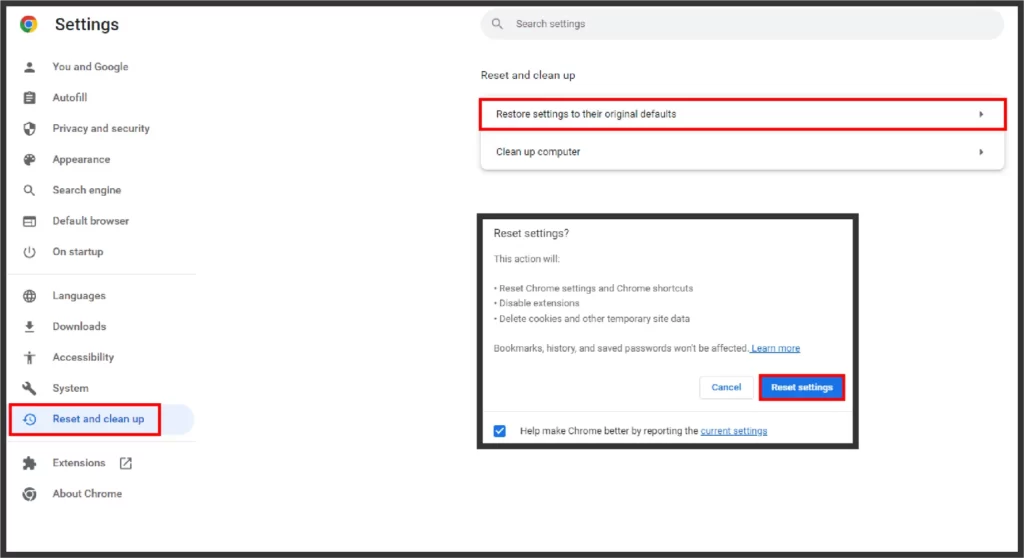Select Reset and clean up in sidebar
This screenshot has height=558, width=1024.
[101, 419]
